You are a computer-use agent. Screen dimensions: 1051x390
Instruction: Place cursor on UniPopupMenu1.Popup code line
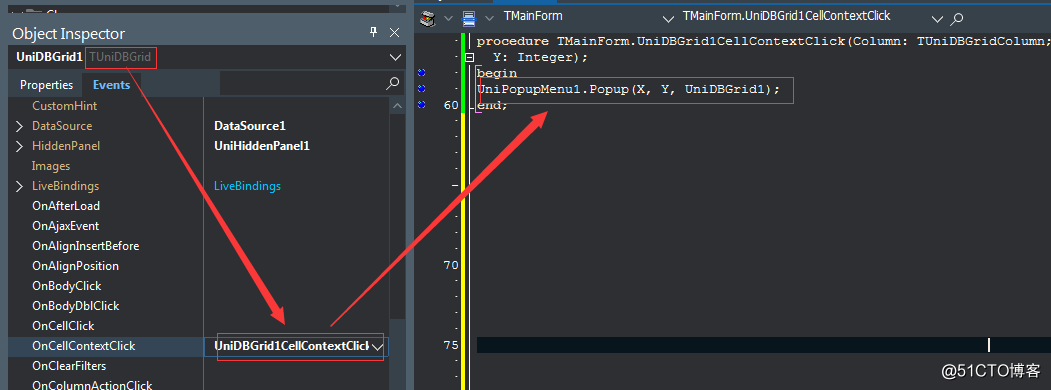pyautogui.click(x=629, y=89)
